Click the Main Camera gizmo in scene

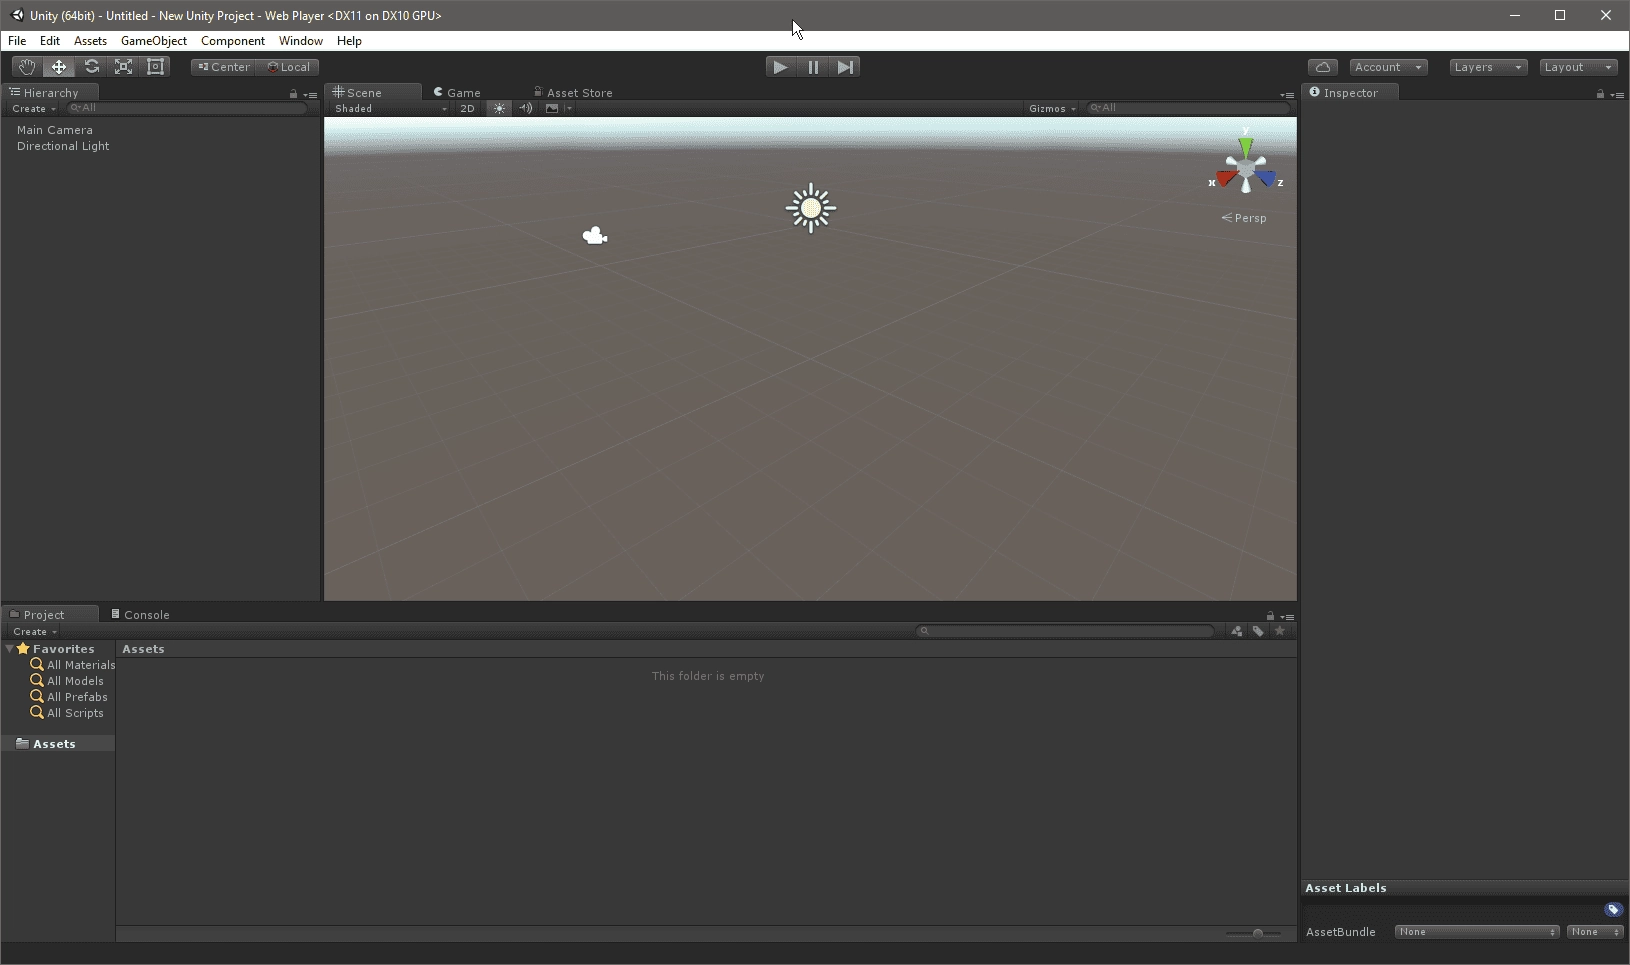595,236
